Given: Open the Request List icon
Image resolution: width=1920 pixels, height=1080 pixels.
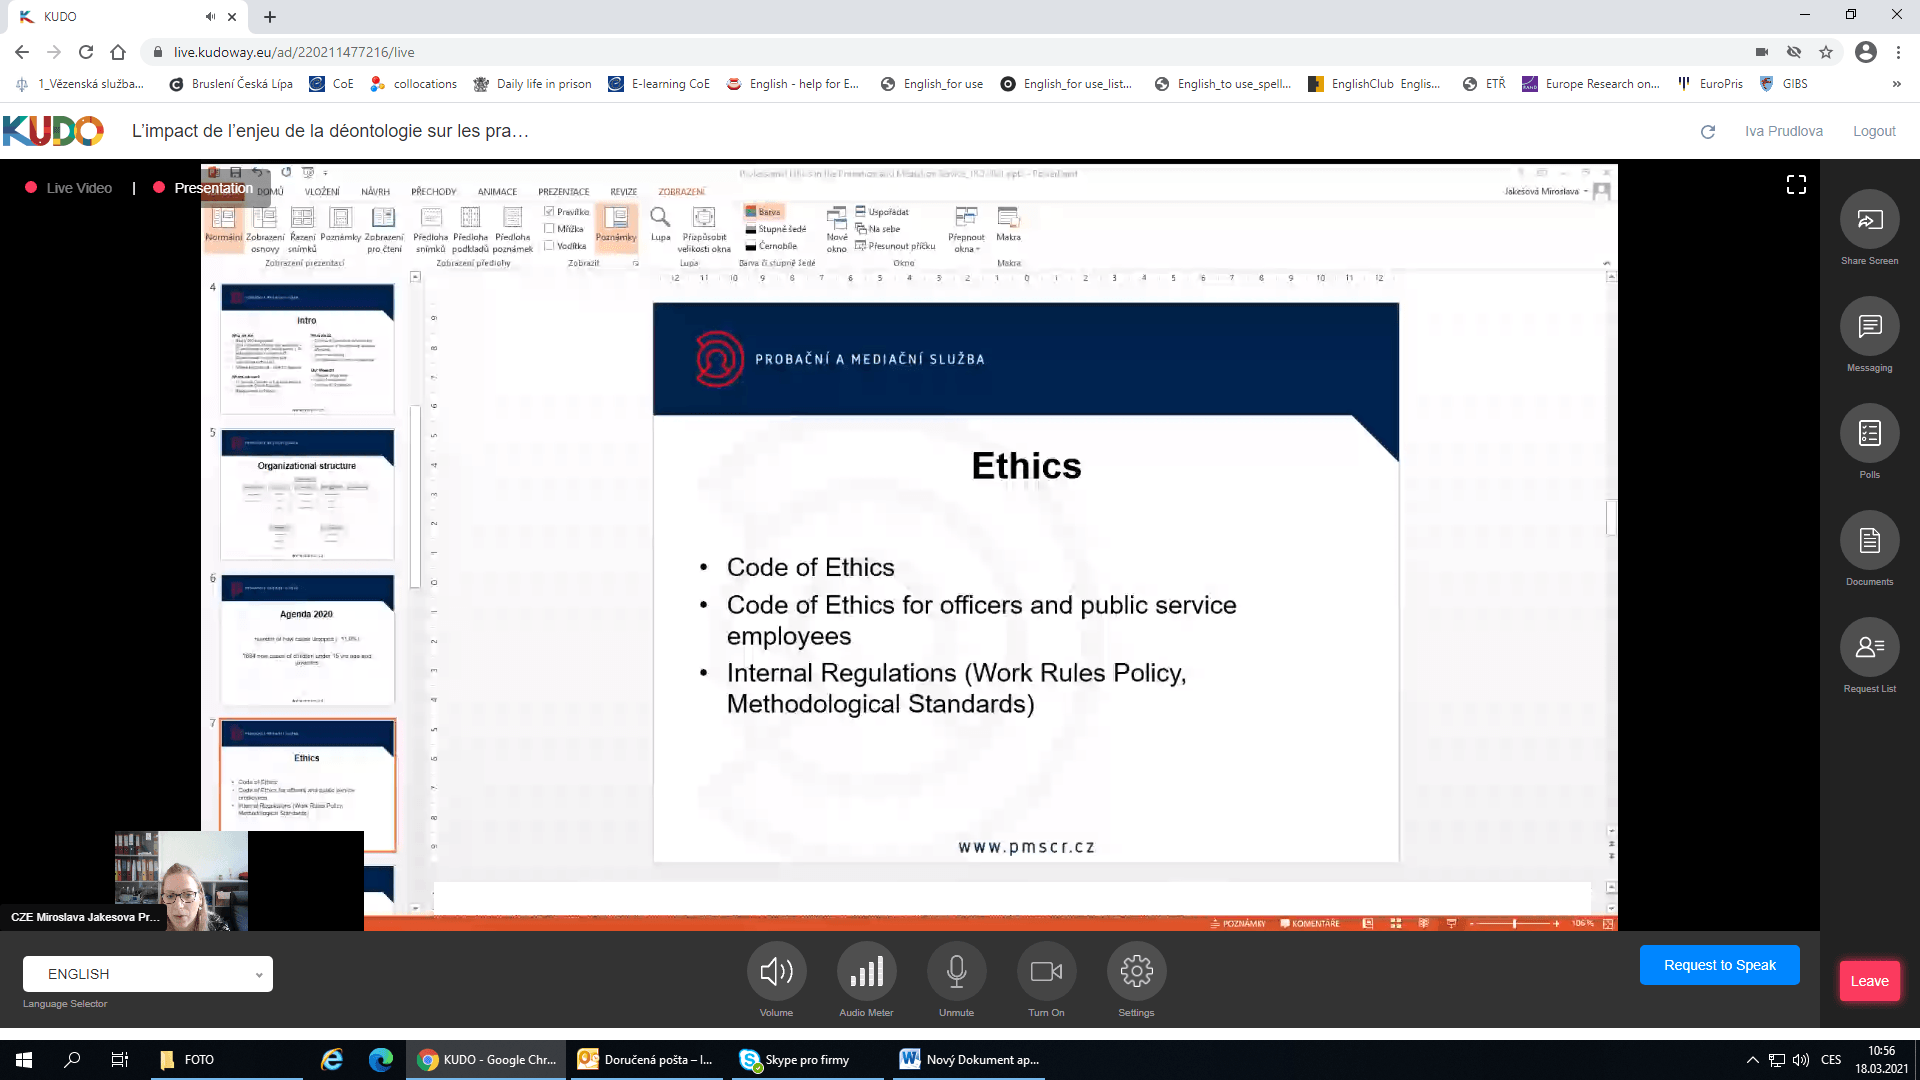Looking at the screenshot, I should pyautogui.click(x=1869, y=648).
